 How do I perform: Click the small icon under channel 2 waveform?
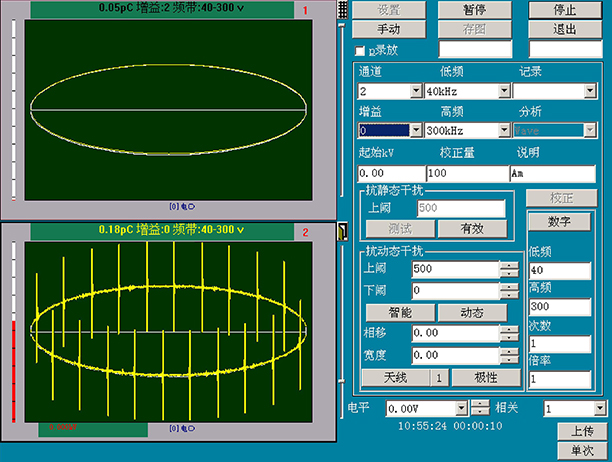point(182,428)
